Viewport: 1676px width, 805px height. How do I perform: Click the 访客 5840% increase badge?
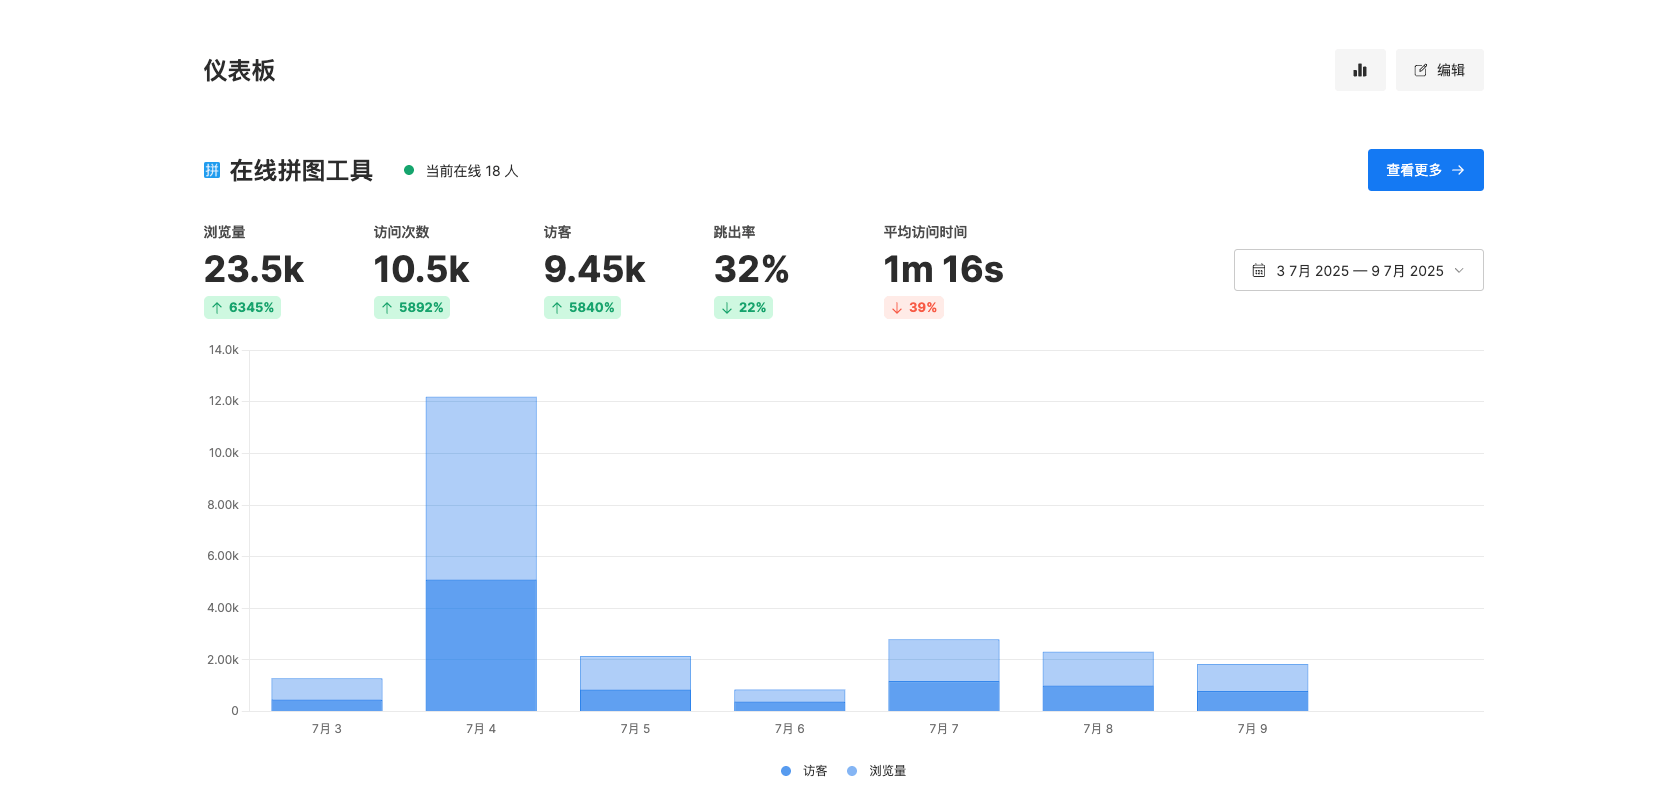[582, 308]
